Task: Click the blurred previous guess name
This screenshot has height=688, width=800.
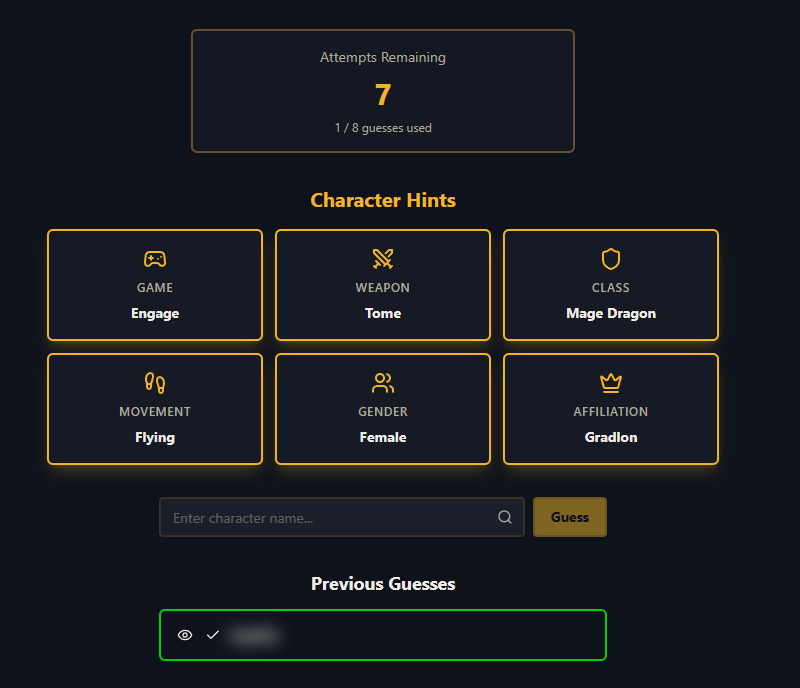Action: tap(254, 635)
